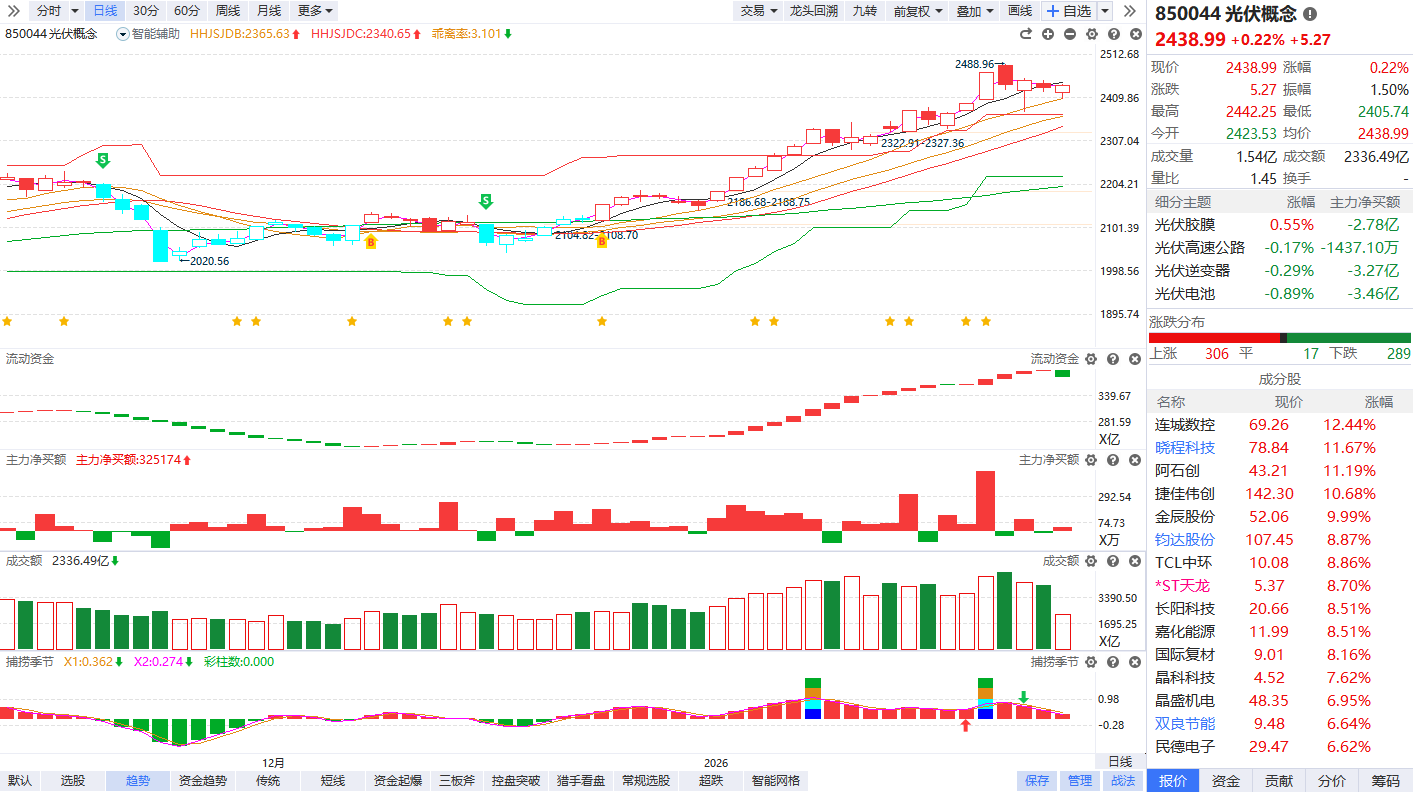Click help icon for 主力净买额 panel
The height and width of the screenshot is (792, 1413).
1113,460
